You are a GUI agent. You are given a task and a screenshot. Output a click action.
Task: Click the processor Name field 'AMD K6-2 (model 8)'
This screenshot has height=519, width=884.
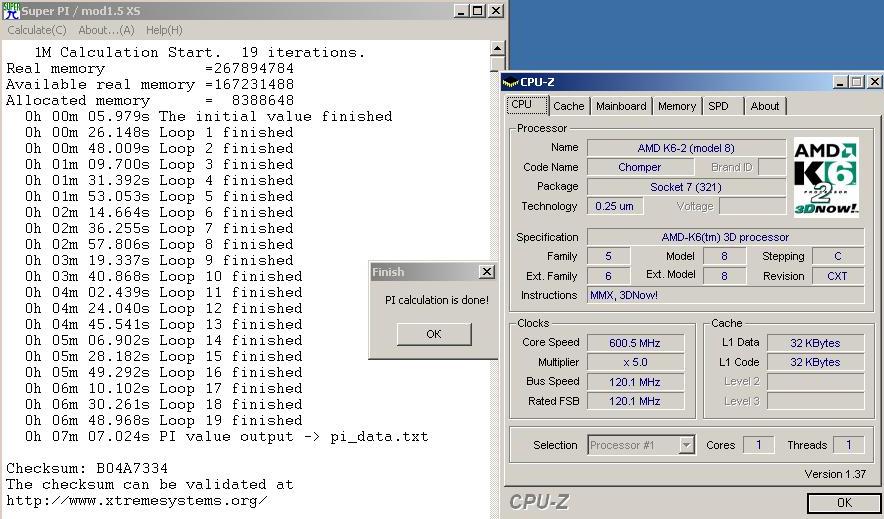[x=686, y=148]
